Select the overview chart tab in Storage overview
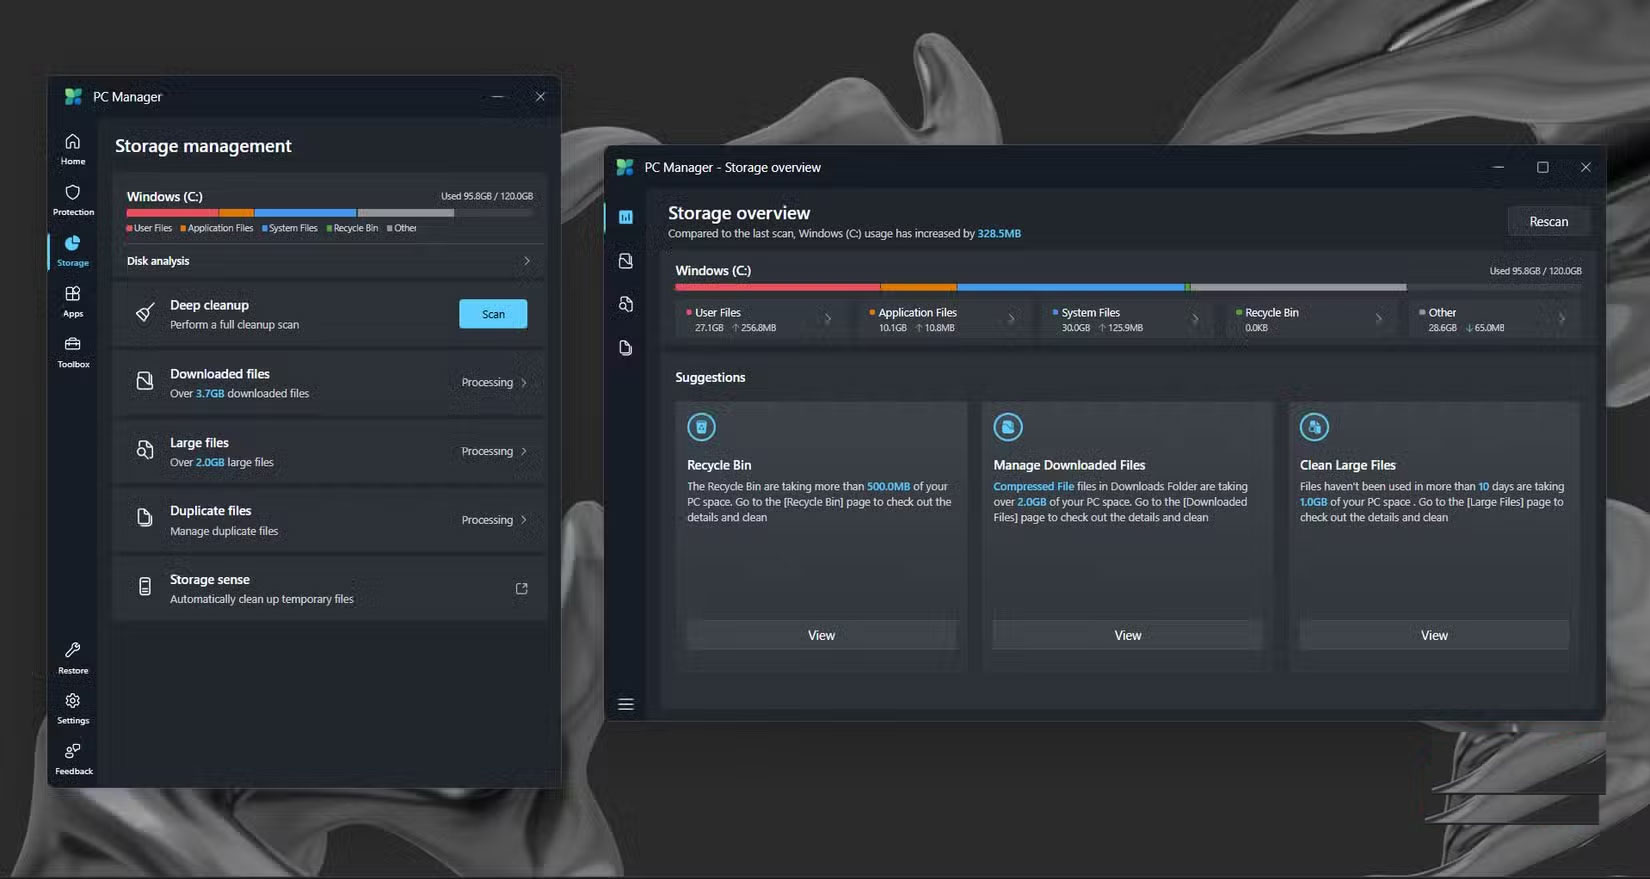Screen dimensions: 1650x879 626,217
